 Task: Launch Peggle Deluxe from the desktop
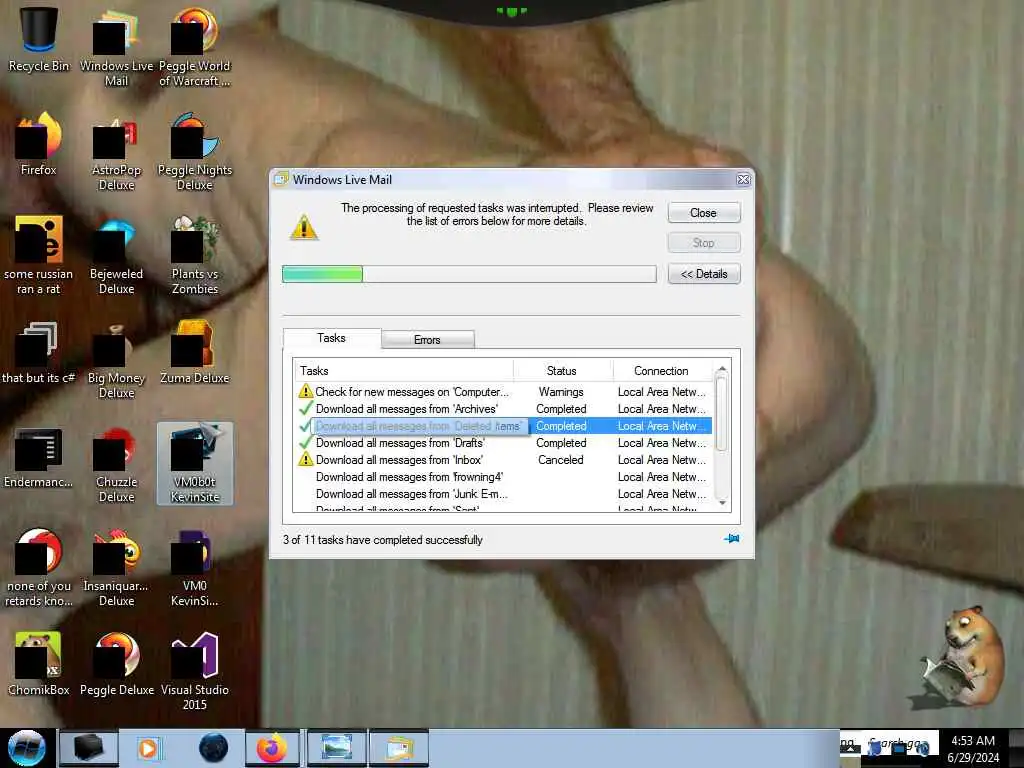click(116, 663)
